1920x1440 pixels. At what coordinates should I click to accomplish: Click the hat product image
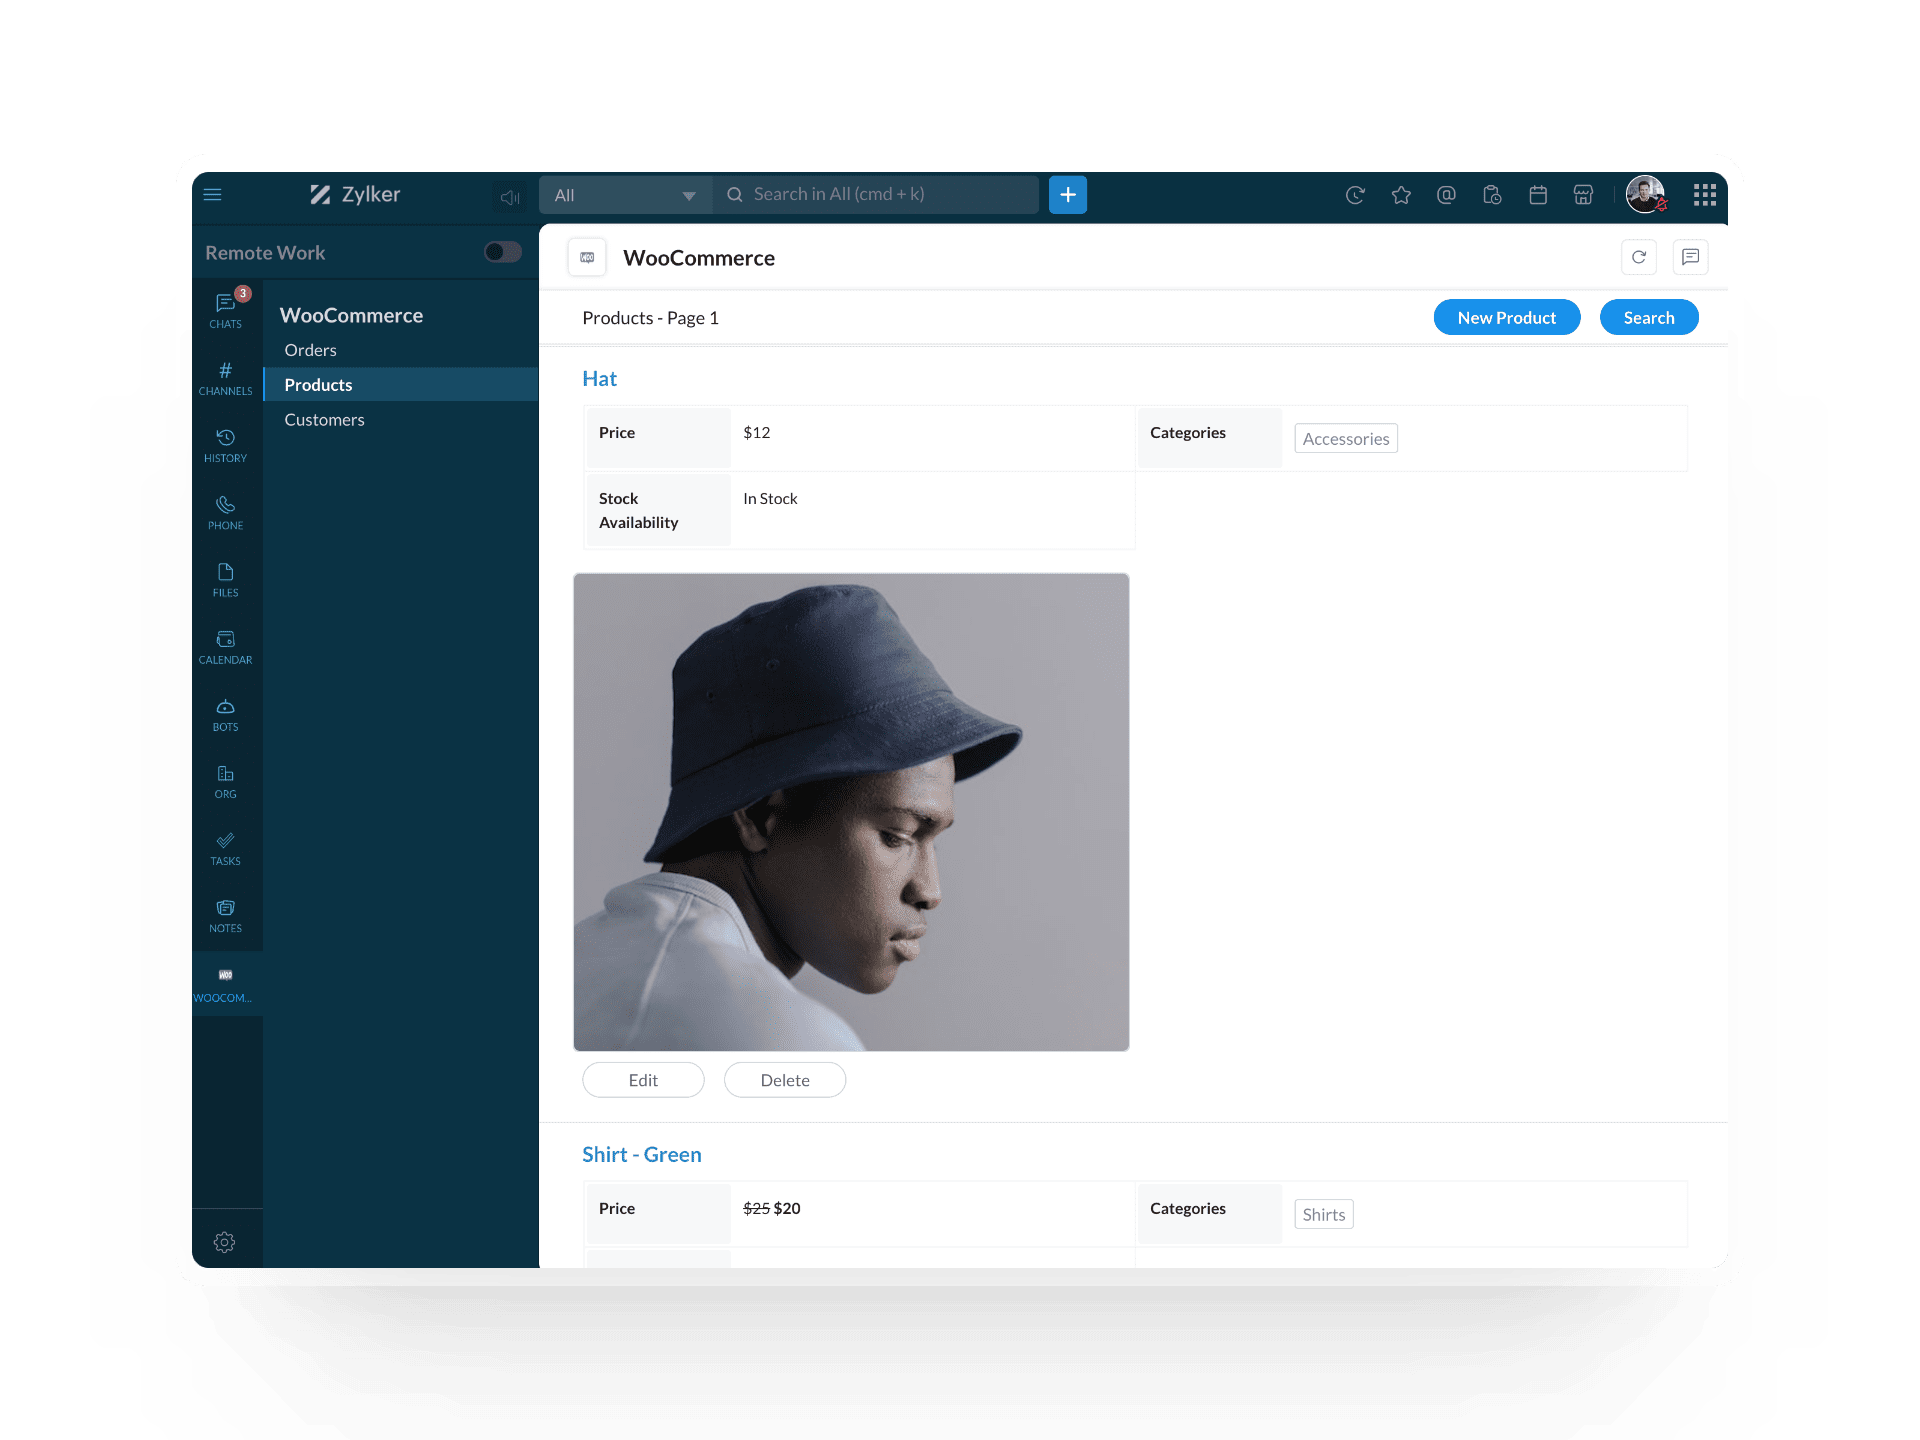[851, 812]
